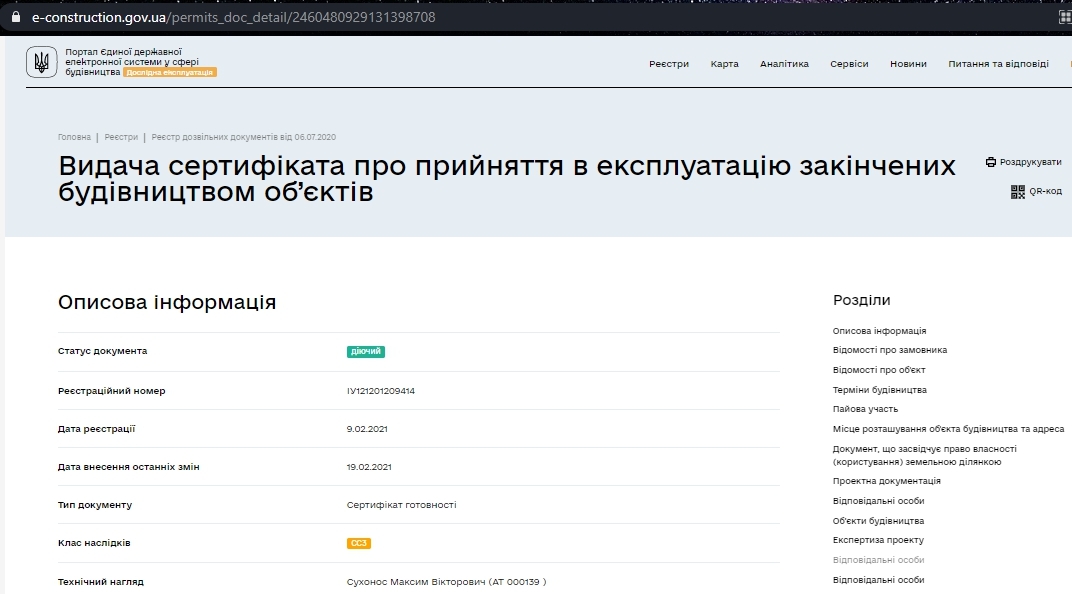Click last changes date 19.02.2021

pyautogui.click(x=369, y=468)
